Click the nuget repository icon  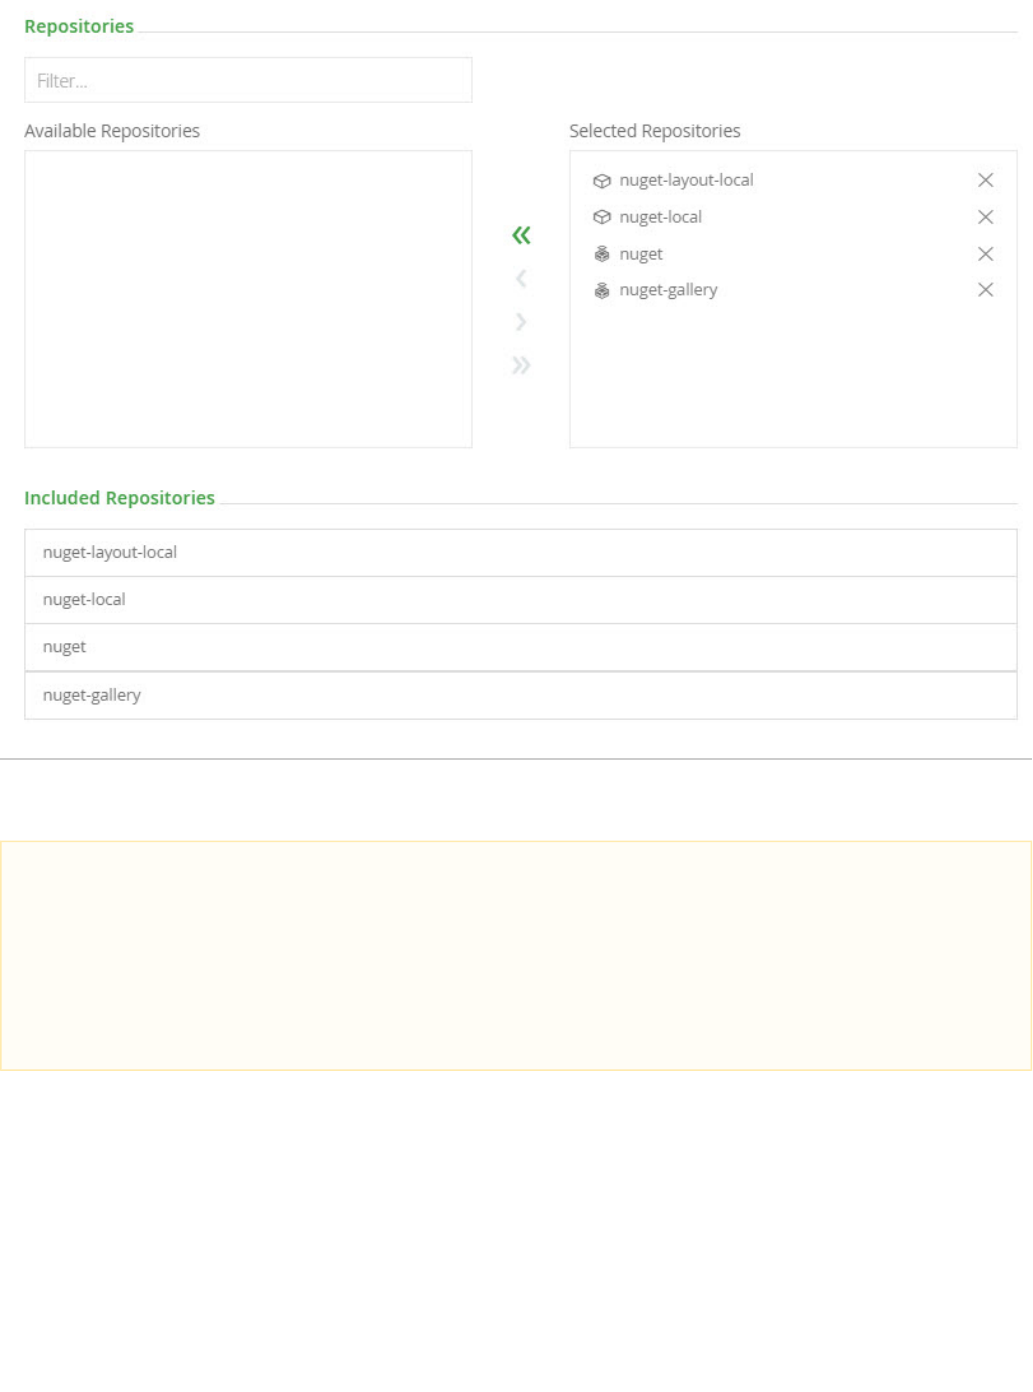coord(602,254)
